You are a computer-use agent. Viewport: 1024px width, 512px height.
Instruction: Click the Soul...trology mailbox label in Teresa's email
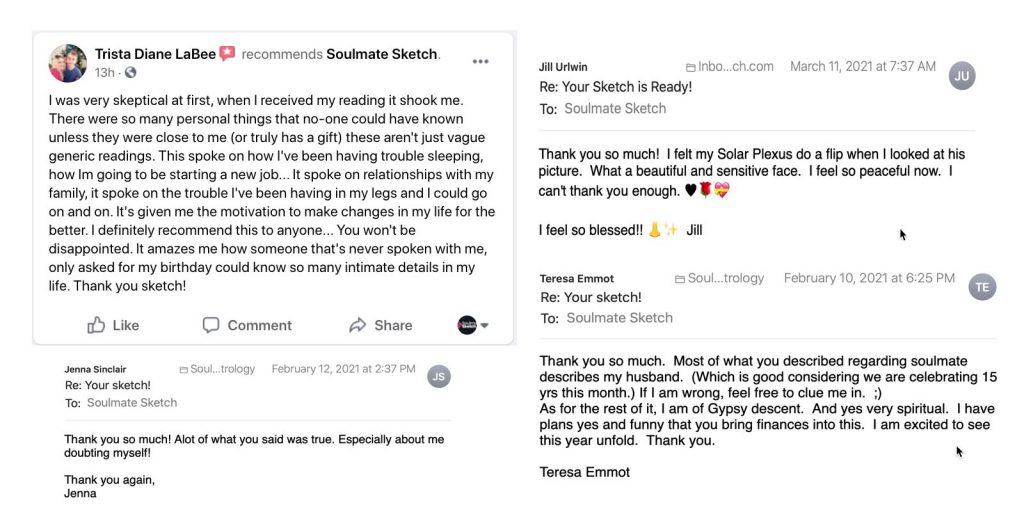[726, 278]
